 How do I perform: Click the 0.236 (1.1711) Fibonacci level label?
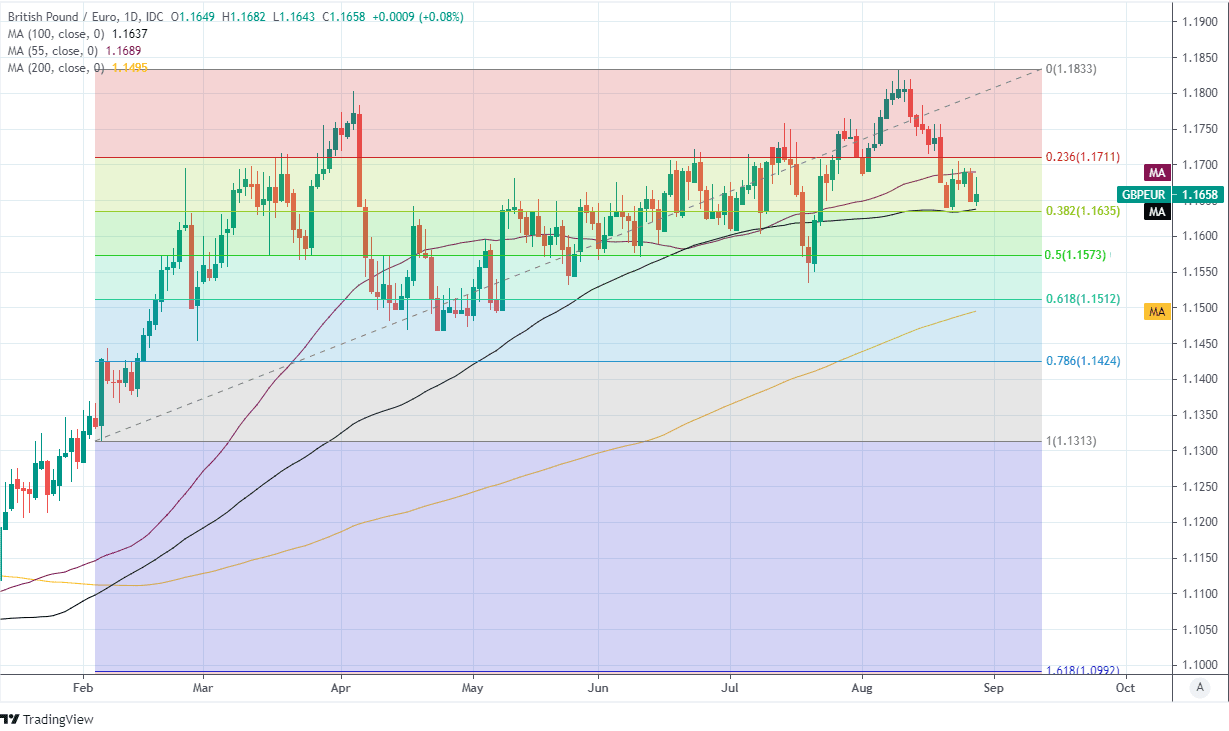(1082, 158)
